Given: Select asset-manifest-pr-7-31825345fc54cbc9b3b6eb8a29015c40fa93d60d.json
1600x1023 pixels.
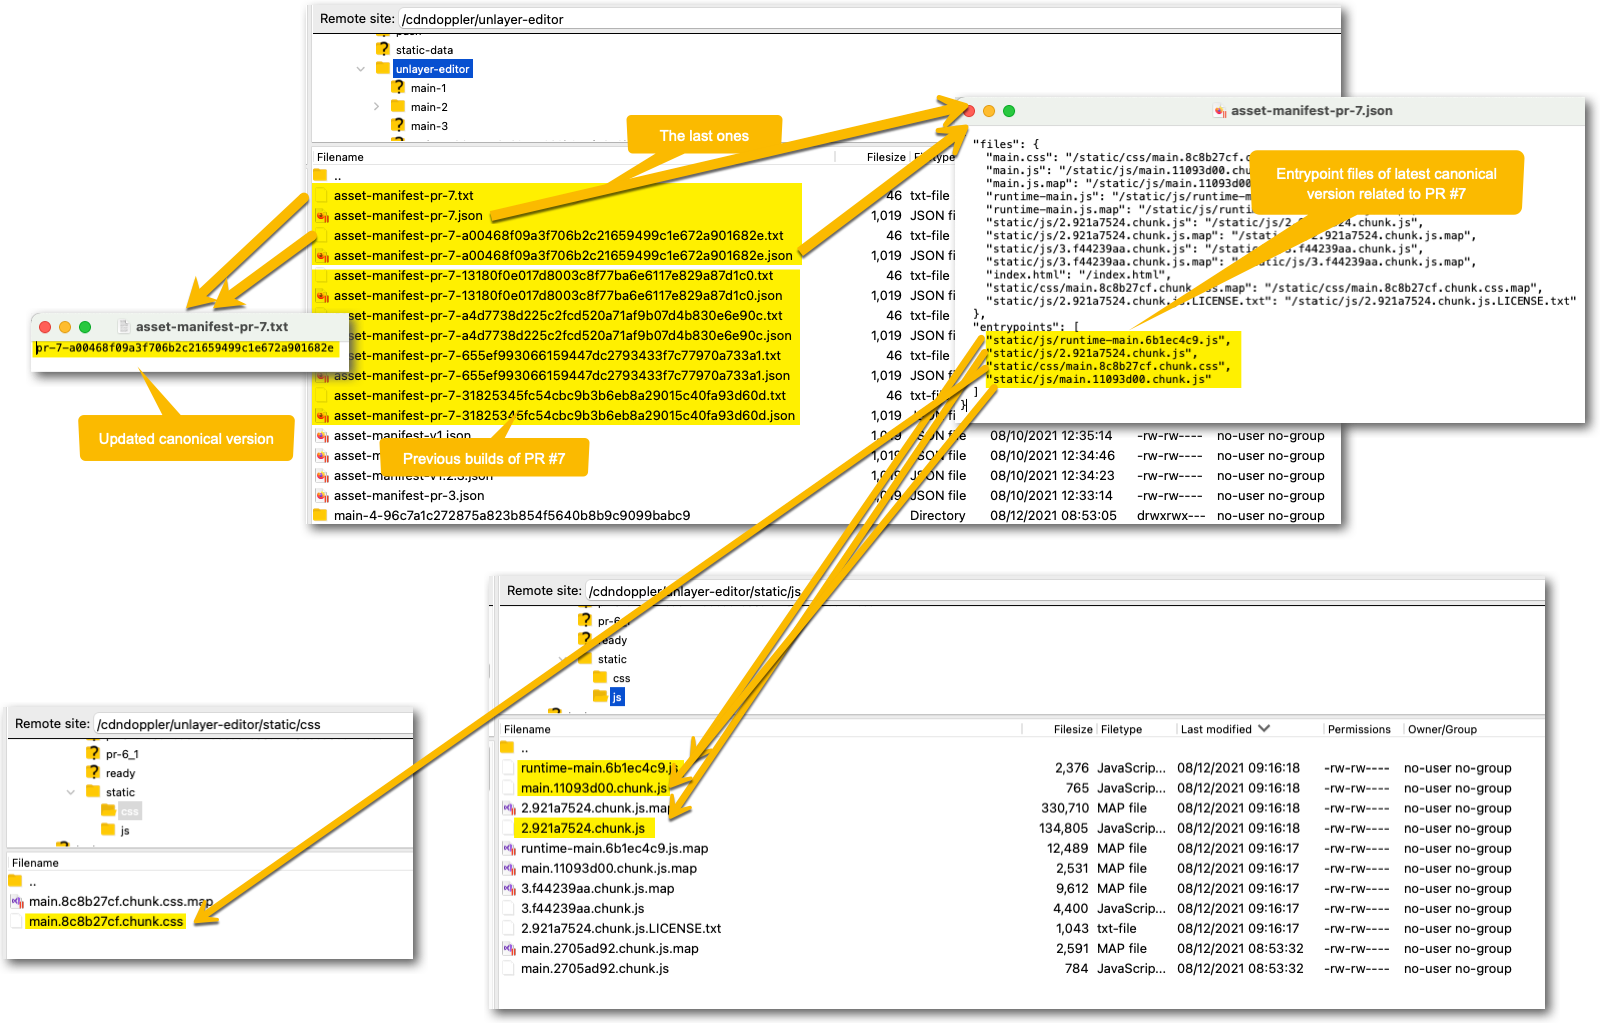Looking at the screenshot, I should click(x=564, y=415).
